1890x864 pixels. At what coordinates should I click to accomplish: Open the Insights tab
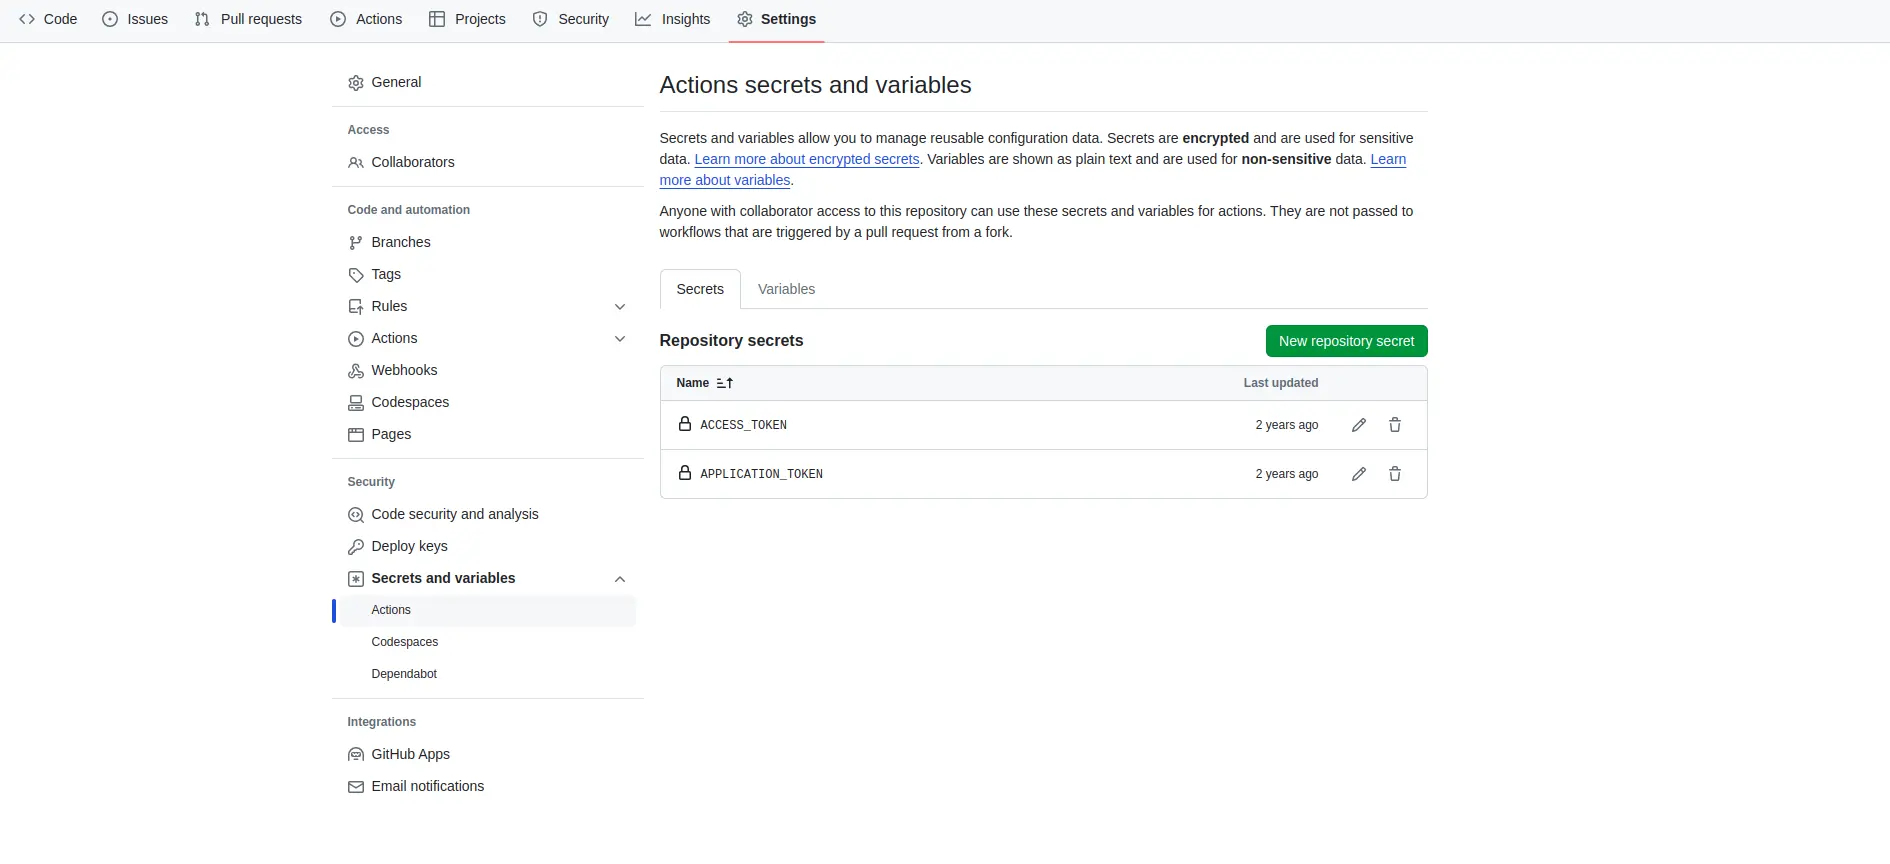pos(673,19)
